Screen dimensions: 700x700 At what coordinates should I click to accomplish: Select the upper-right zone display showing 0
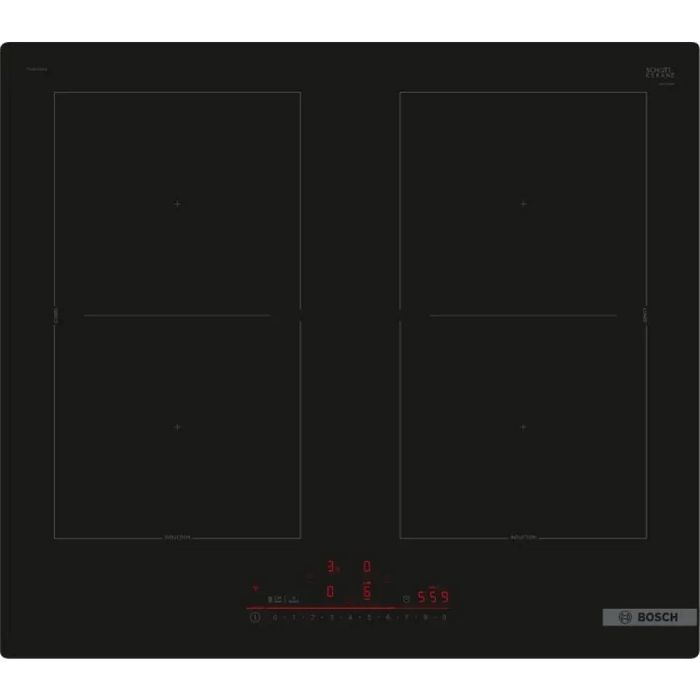[367, 567]
